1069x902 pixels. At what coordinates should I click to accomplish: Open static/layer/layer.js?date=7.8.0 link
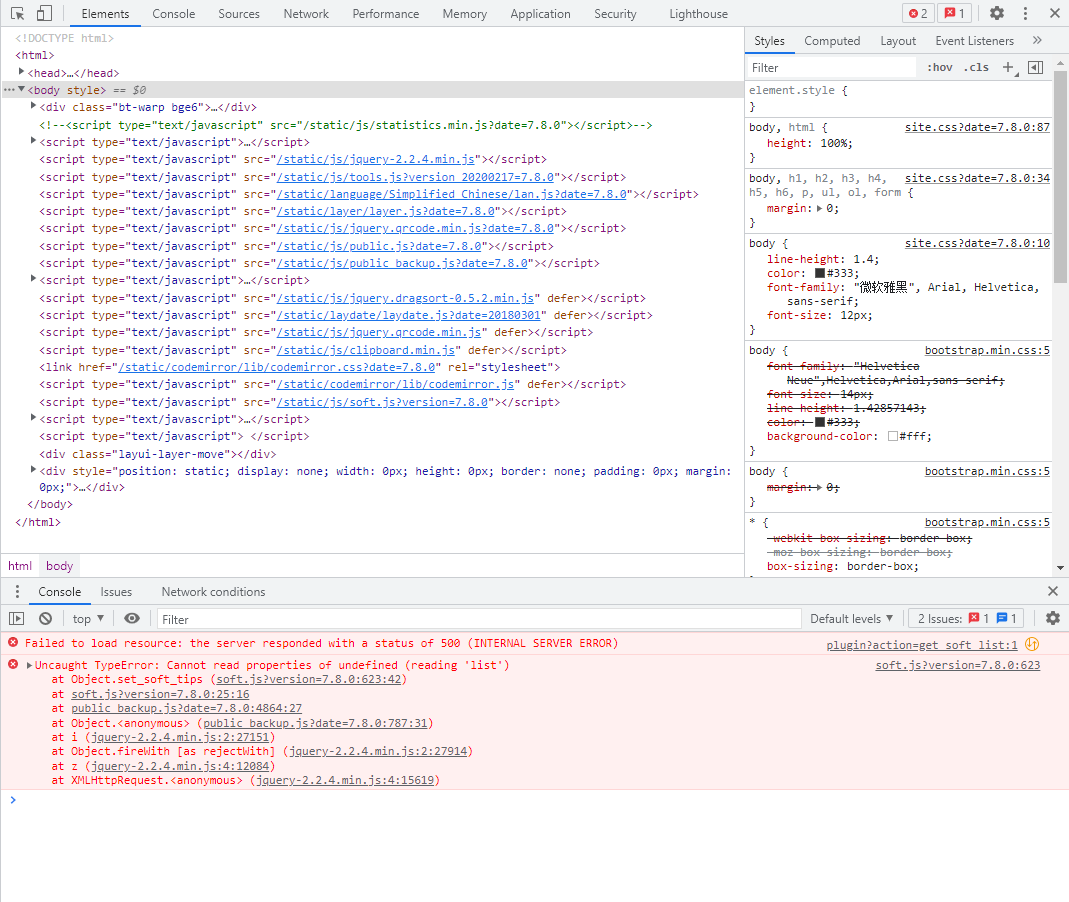click(x=386, y=211)
